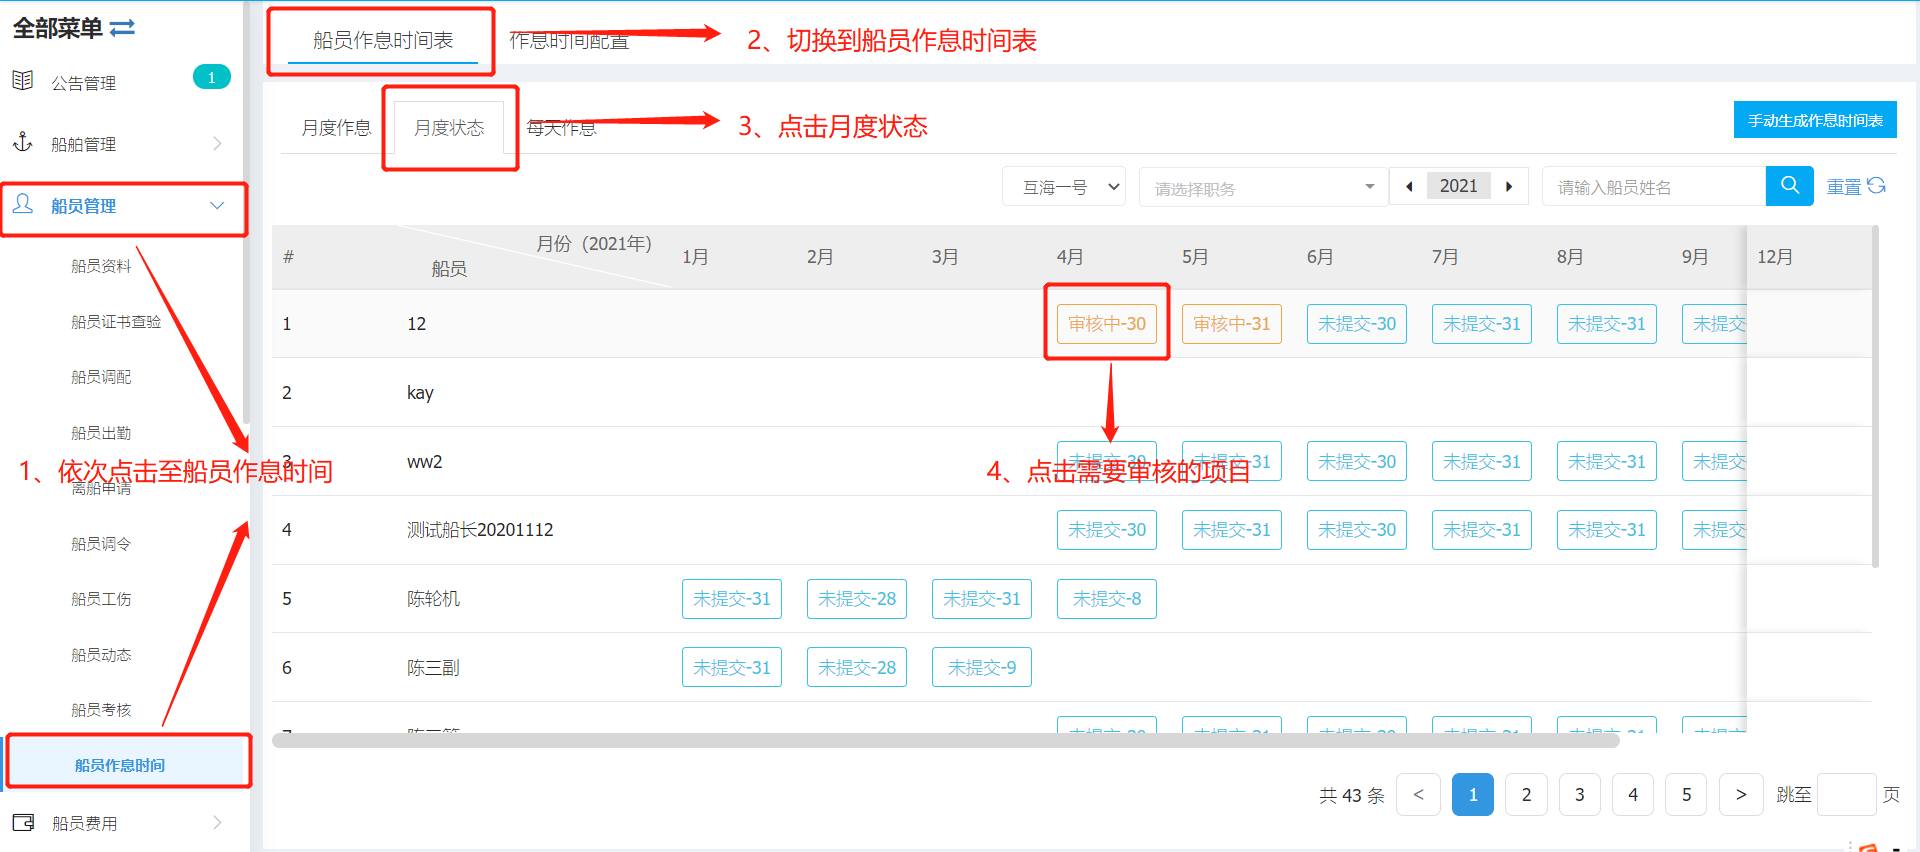Open 船员考核 submenu item
Image resolution: width=1920 pixels, height=852 pixels.
tap(101, 709)
